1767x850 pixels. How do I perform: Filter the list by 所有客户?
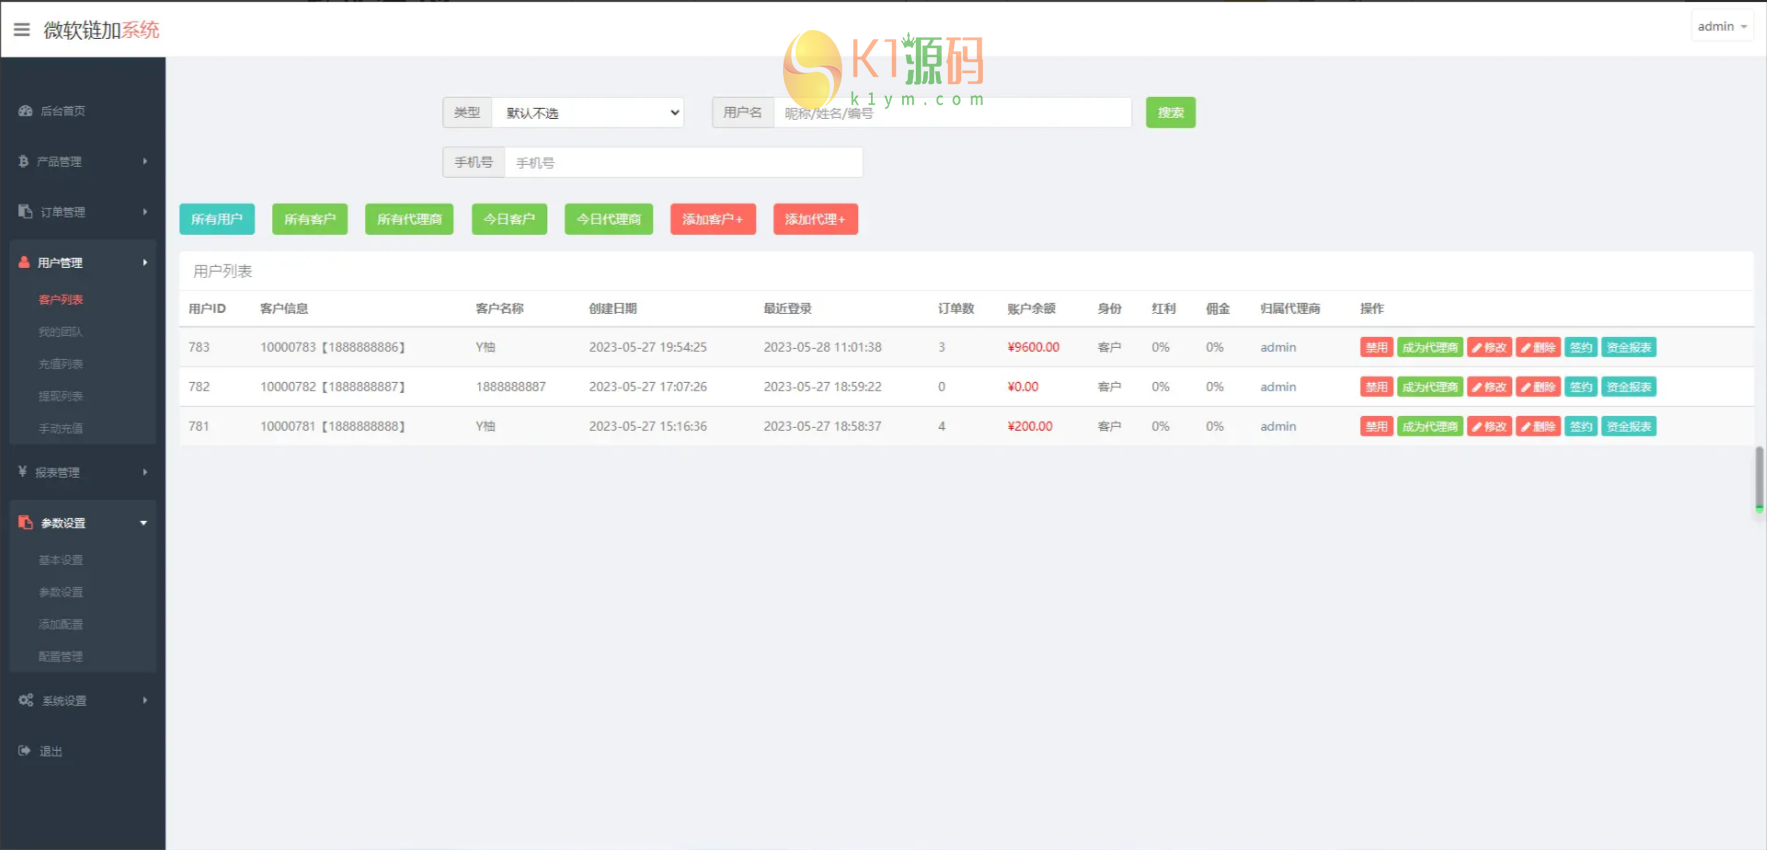310,219
